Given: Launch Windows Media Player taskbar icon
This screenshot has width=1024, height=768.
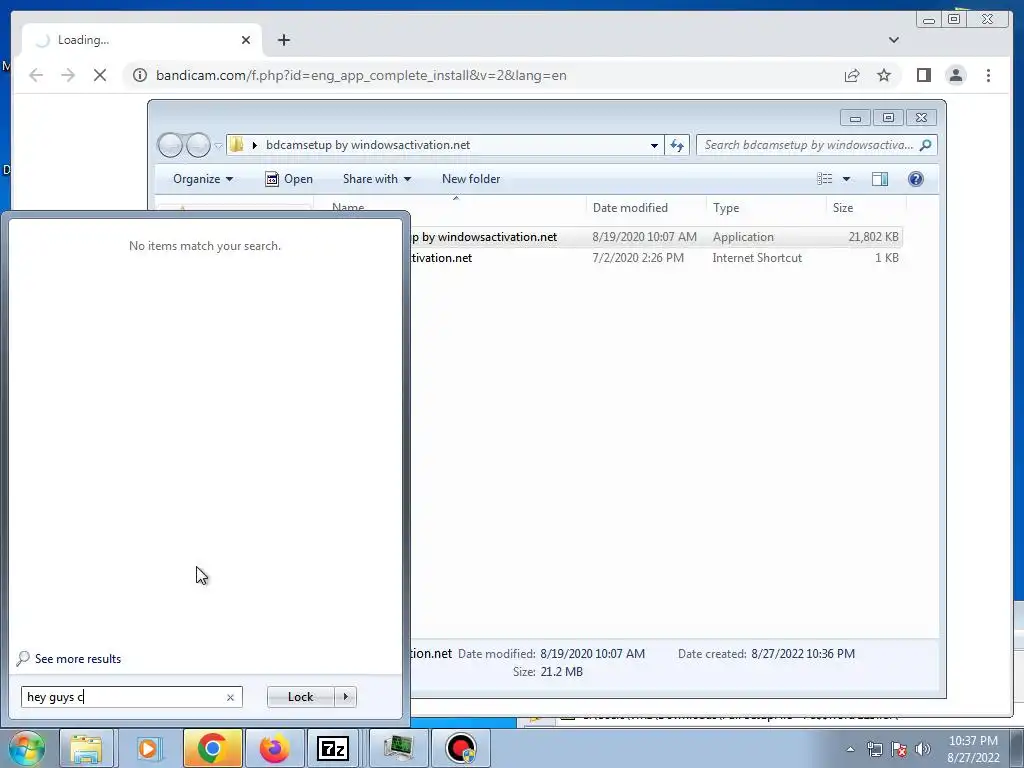Looking at the screenshot, I should point(148,748).
